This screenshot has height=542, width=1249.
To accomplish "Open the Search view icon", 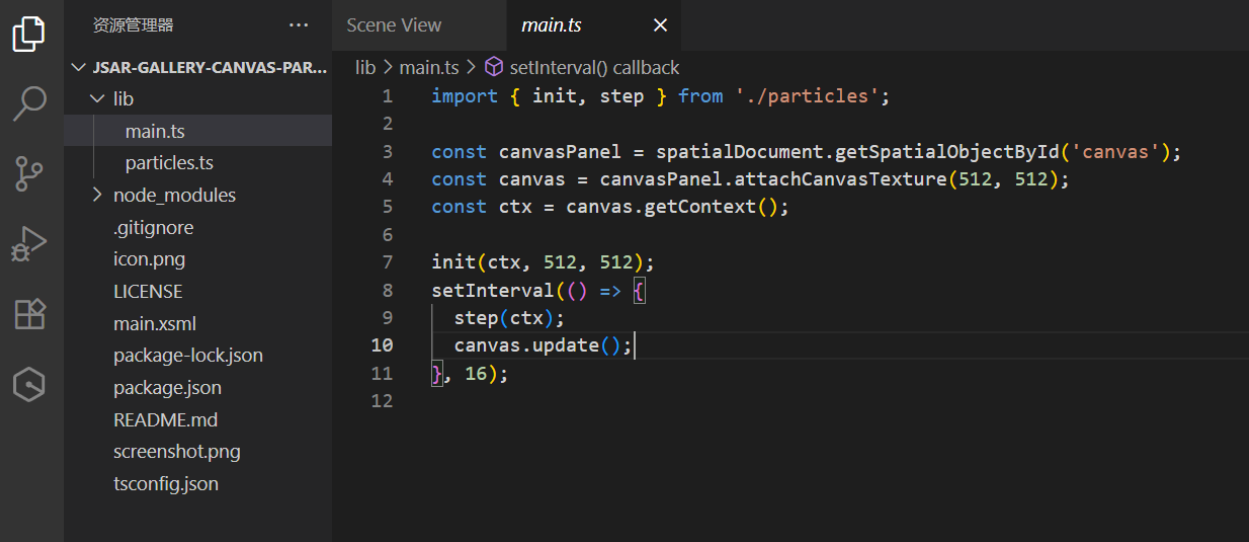I will click(29, 103).
